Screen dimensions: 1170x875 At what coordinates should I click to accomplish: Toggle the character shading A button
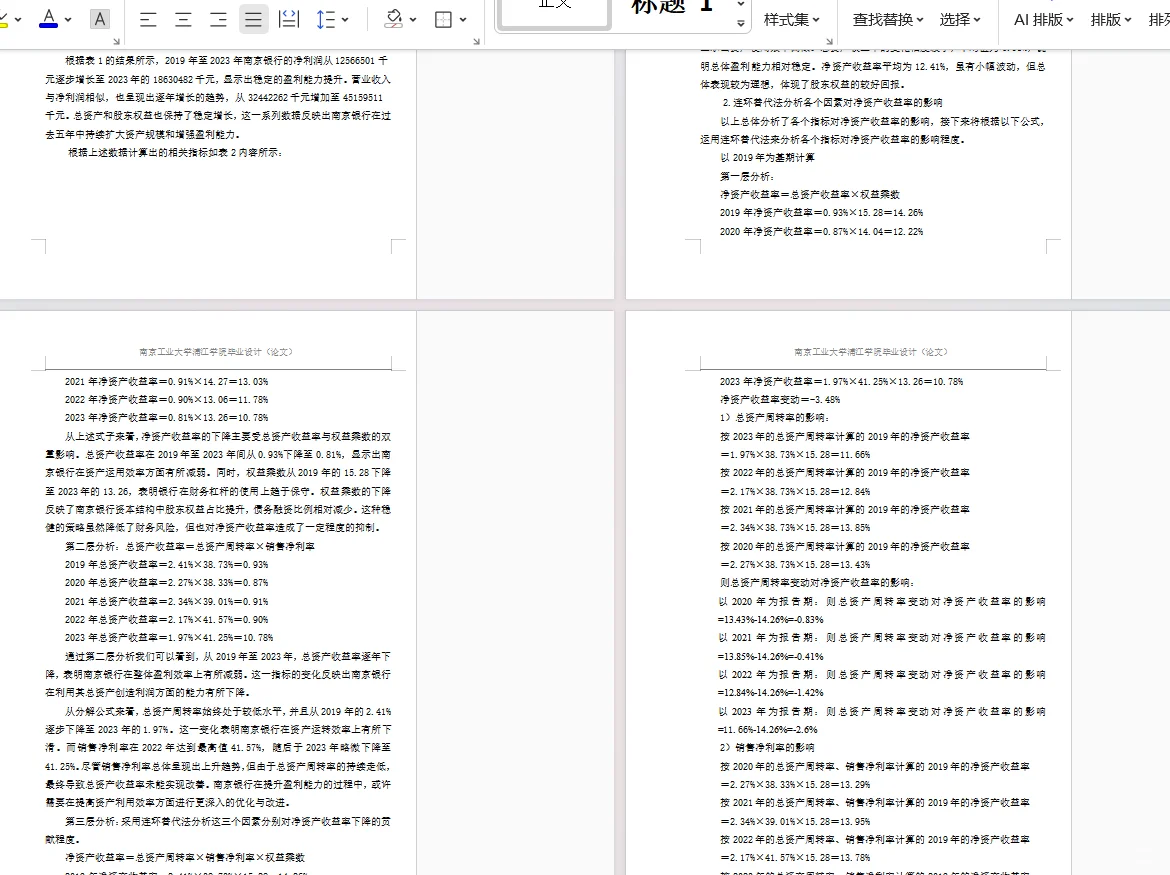coord(99,19)
